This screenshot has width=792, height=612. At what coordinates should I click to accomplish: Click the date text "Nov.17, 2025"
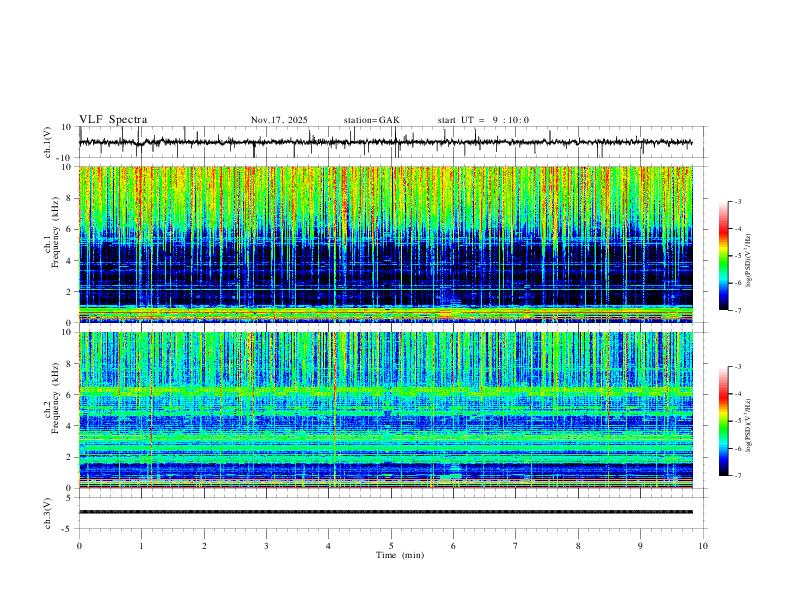pyautogui.click(x=279, y=120)
